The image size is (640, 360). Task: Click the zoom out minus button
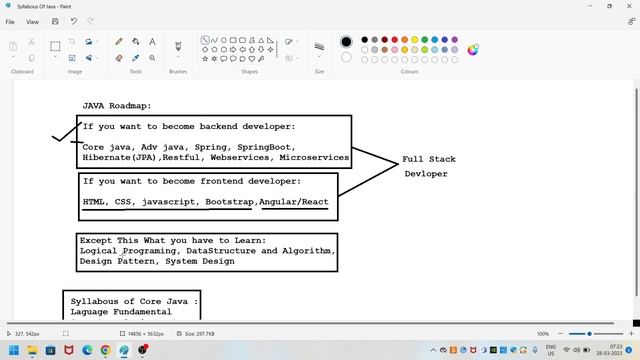tap(560, 334)
